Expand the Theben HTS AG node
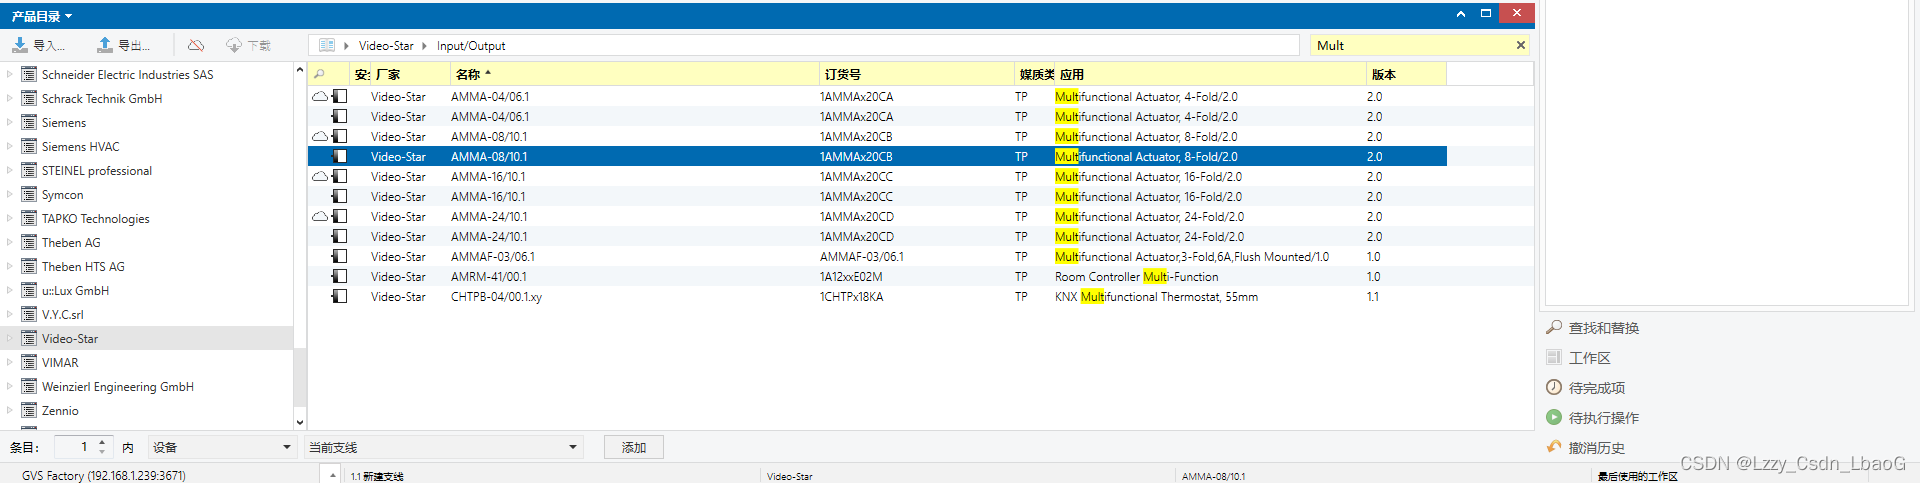This screenshot has height=483, width=1920. (x=10, y=266)
